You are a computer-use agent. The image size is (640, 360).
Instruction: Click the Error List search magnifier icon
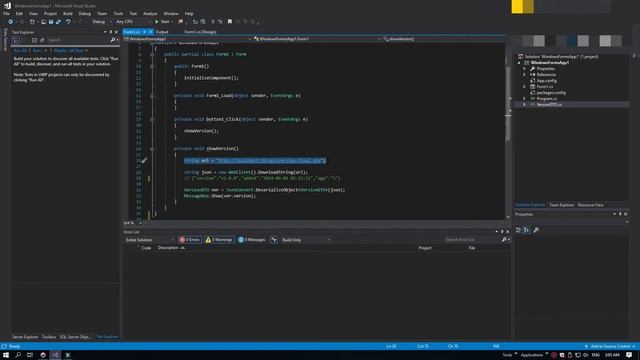coord(504,240)
